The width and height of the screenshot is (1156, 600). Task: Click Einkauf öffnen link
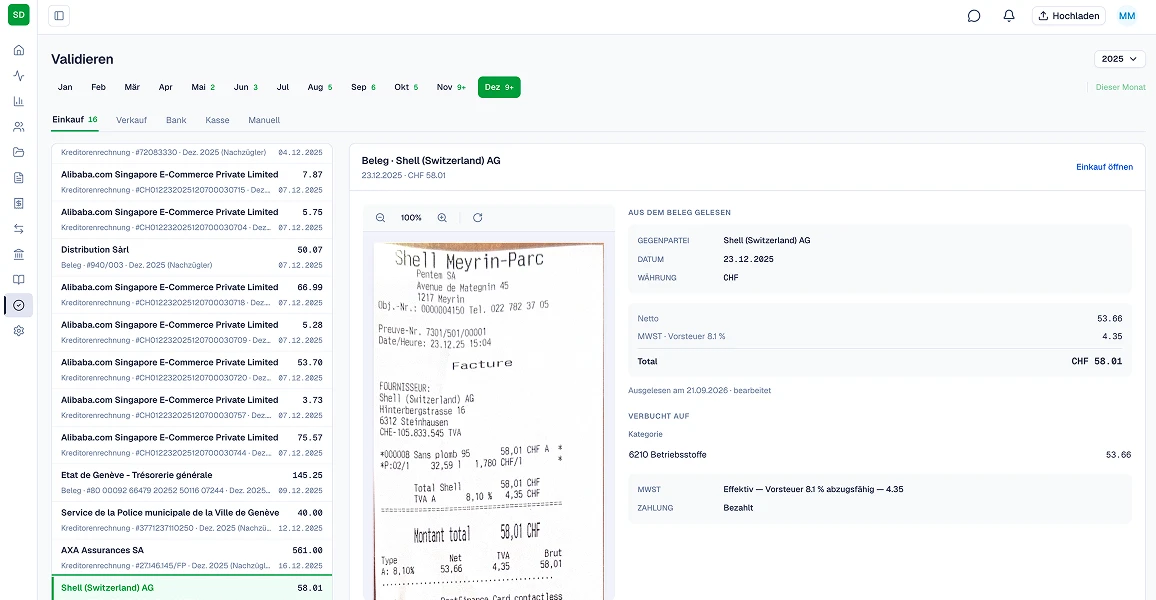click(x=1104, y=167)
